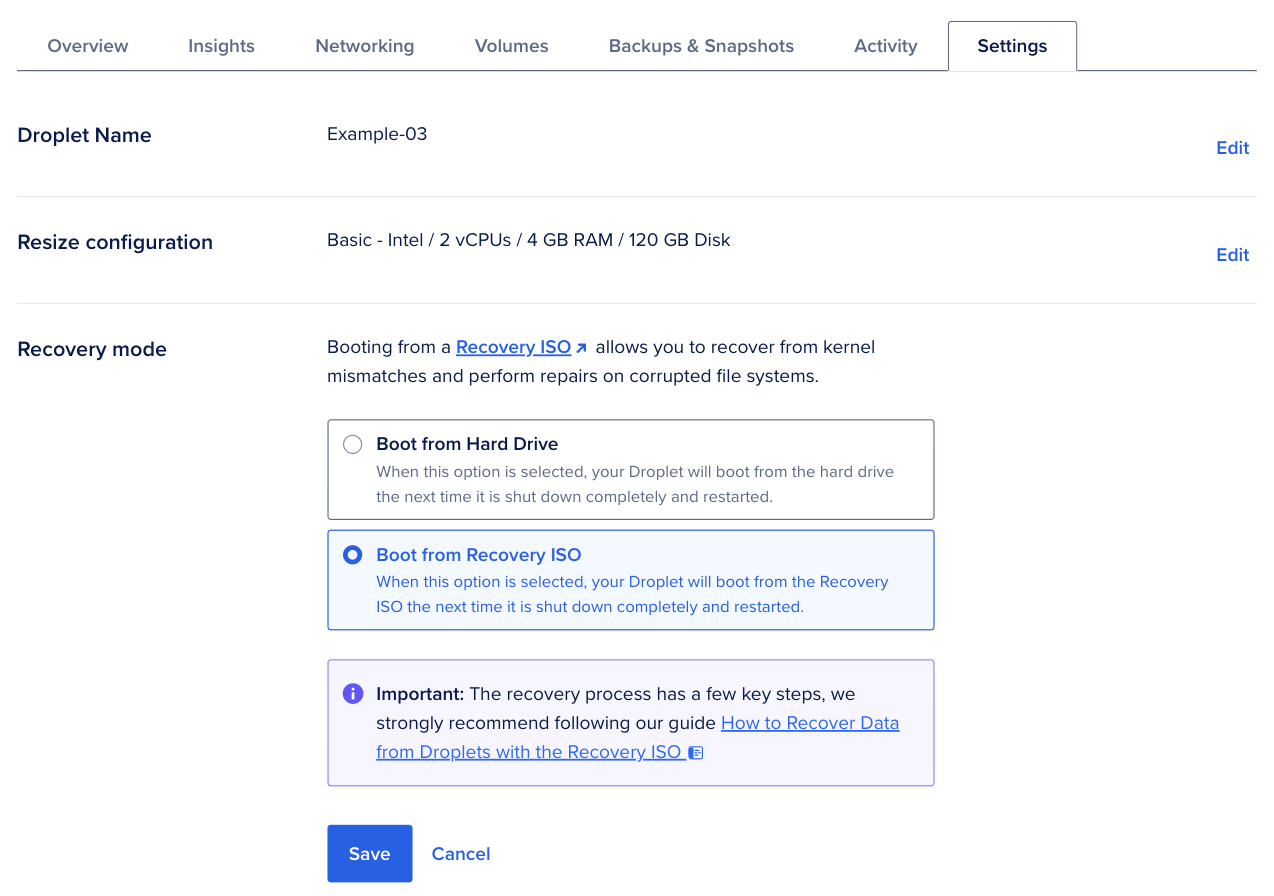1274x896 pixels.
Task: Click the document icon after the guide link
Action: (x=696, y=752)
